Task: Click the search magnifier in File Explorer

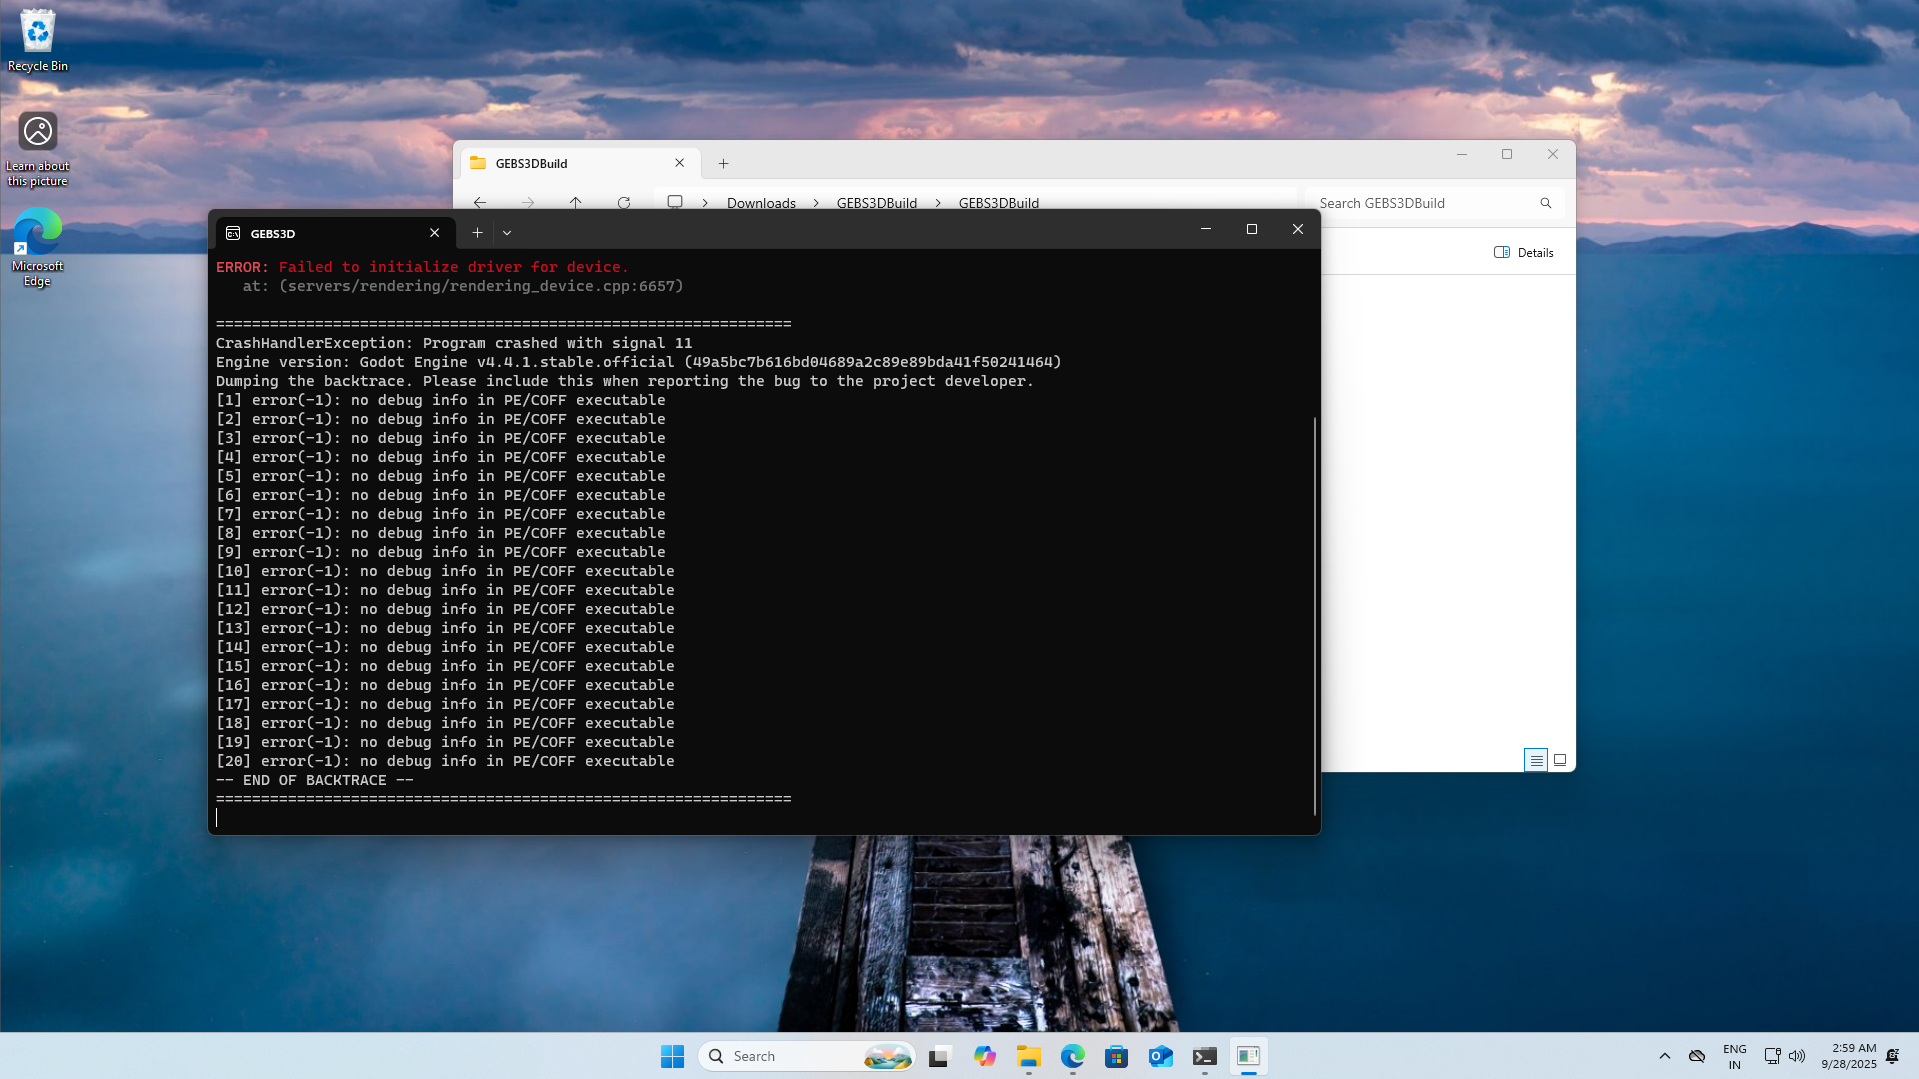Action: tap(1546, 203)
